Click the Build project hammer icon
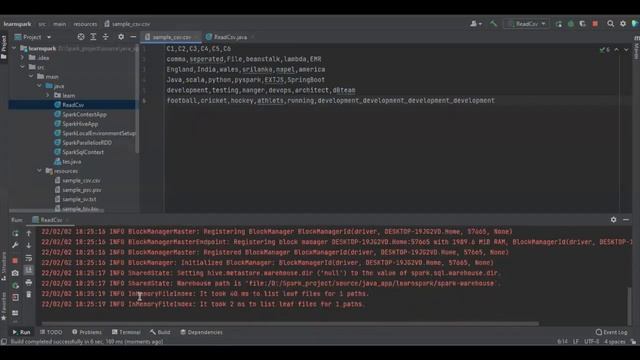Image resolution: width=640 pixels, height=360 pixels. click(493, 24)
